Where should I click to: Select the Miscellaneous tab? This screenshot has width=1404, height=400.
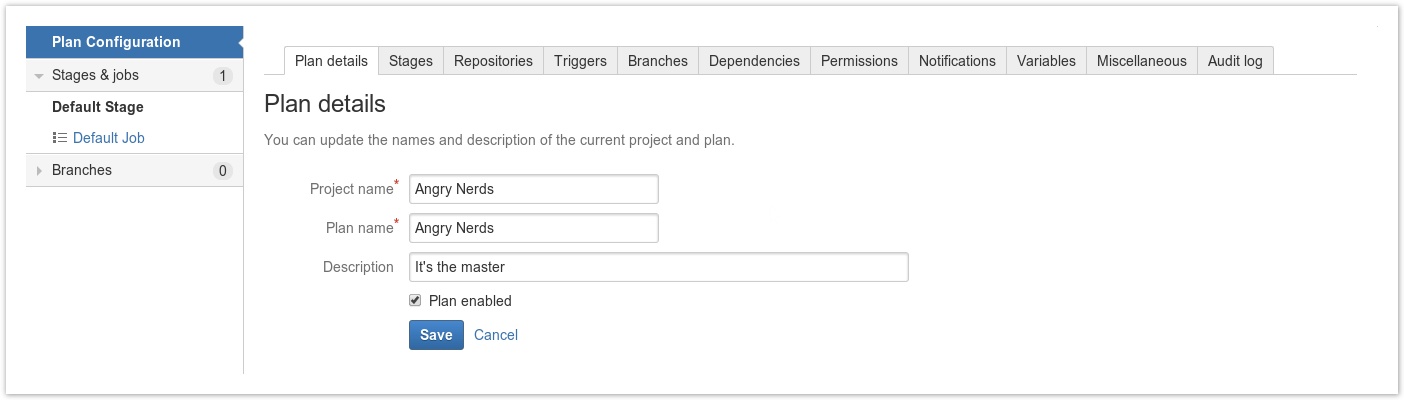point(1141,61)
